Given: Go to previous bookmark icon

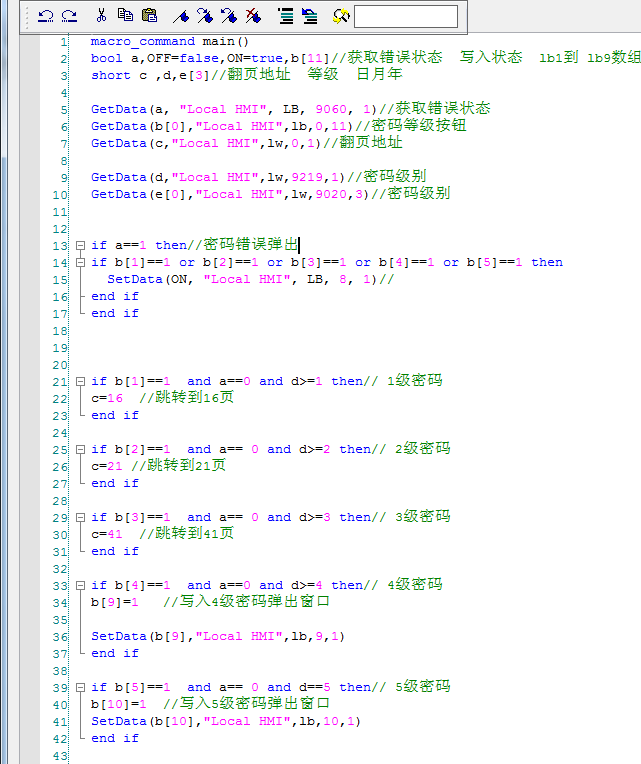Looking at the screenshot, I should point(229,16).
